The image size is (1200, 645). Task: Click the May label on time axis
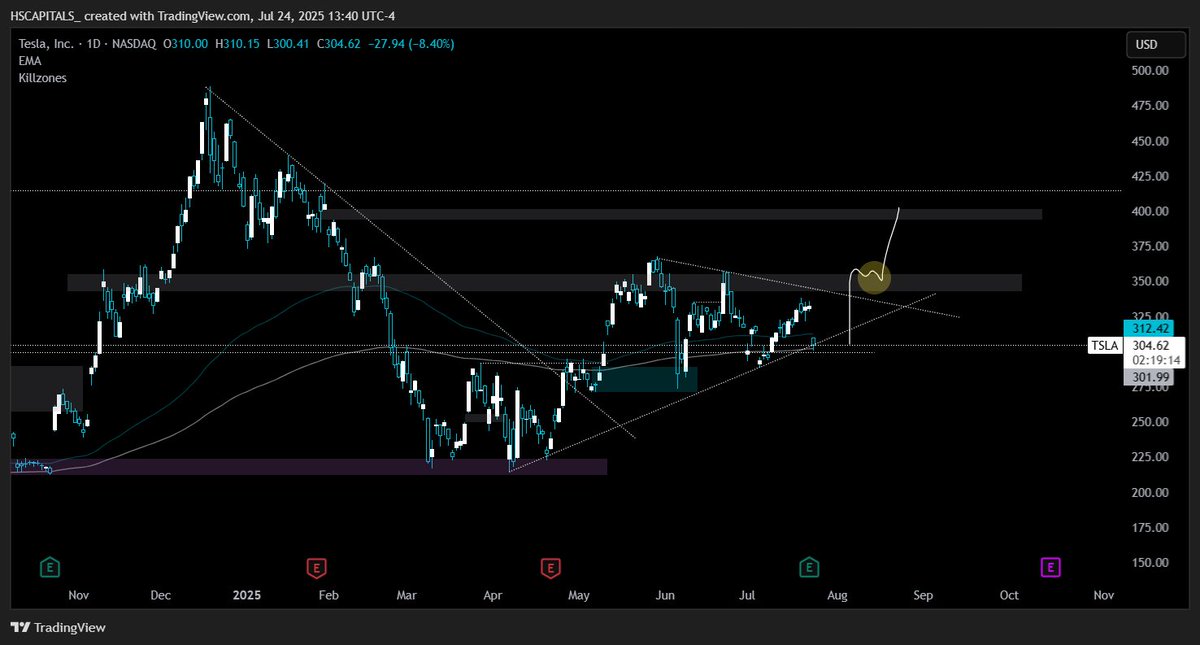(x=579, y=595)
